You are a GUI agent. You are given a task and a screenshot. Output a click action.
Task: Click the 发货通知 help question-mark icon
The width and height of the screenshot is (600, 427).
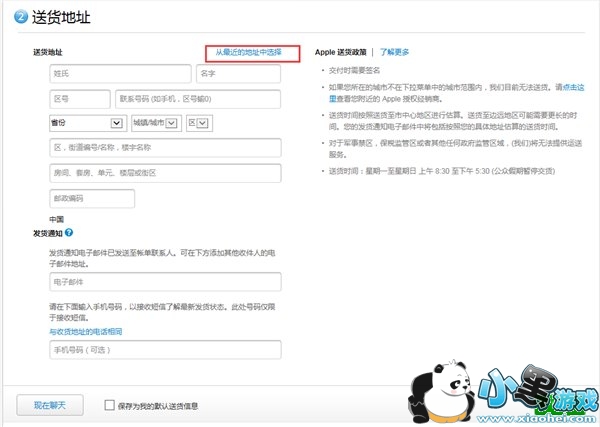point(69,232)
